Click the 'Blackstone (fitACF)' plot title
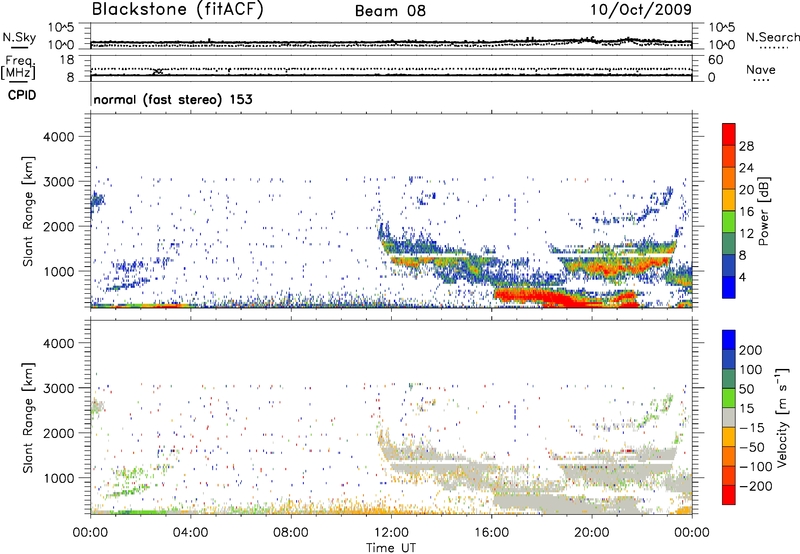The image size is (800, 554). click(x=177, y=9)
